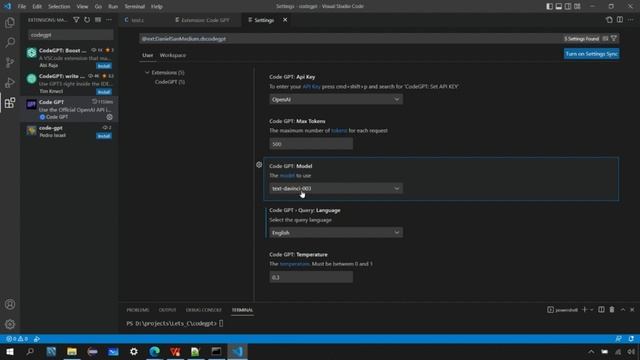The height and width of the screenshot is (360, 640).
Task: Open errors and warnings status bar item
Action: (17, 339)
